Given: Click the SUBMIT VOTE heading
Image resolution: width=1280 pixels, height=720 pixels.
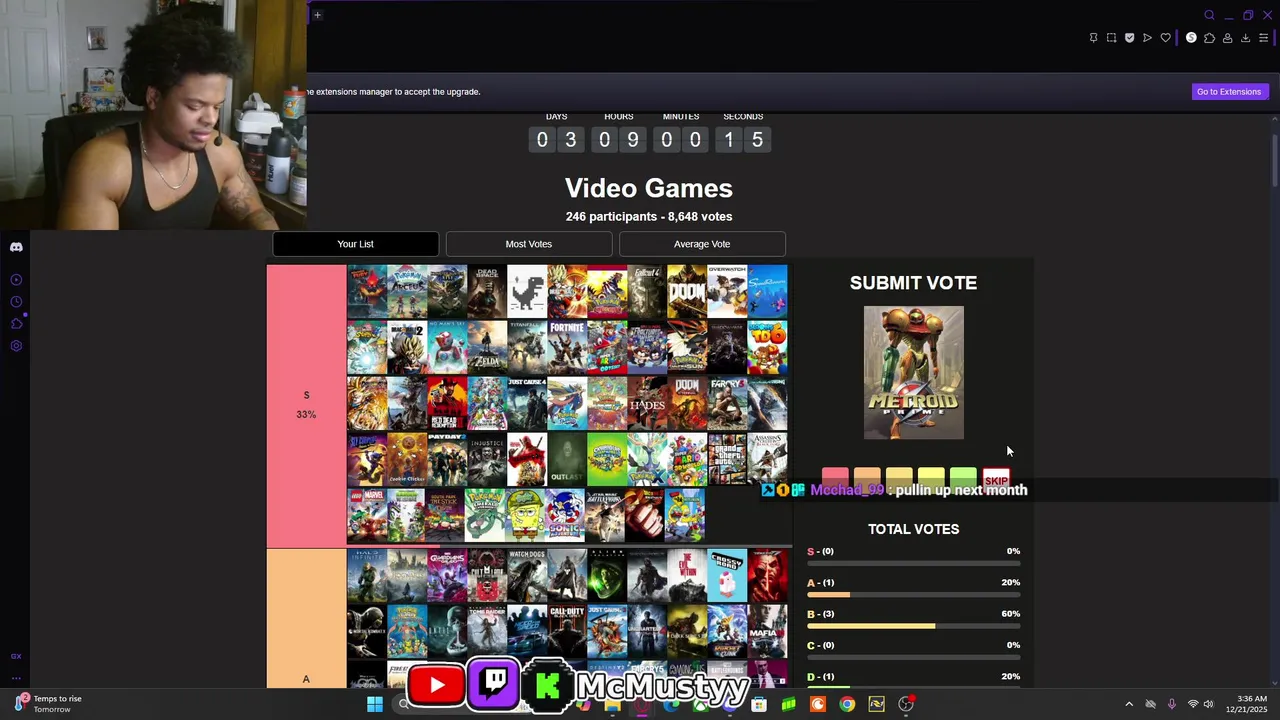Looking at the screenshot, I should coord(914,283).
